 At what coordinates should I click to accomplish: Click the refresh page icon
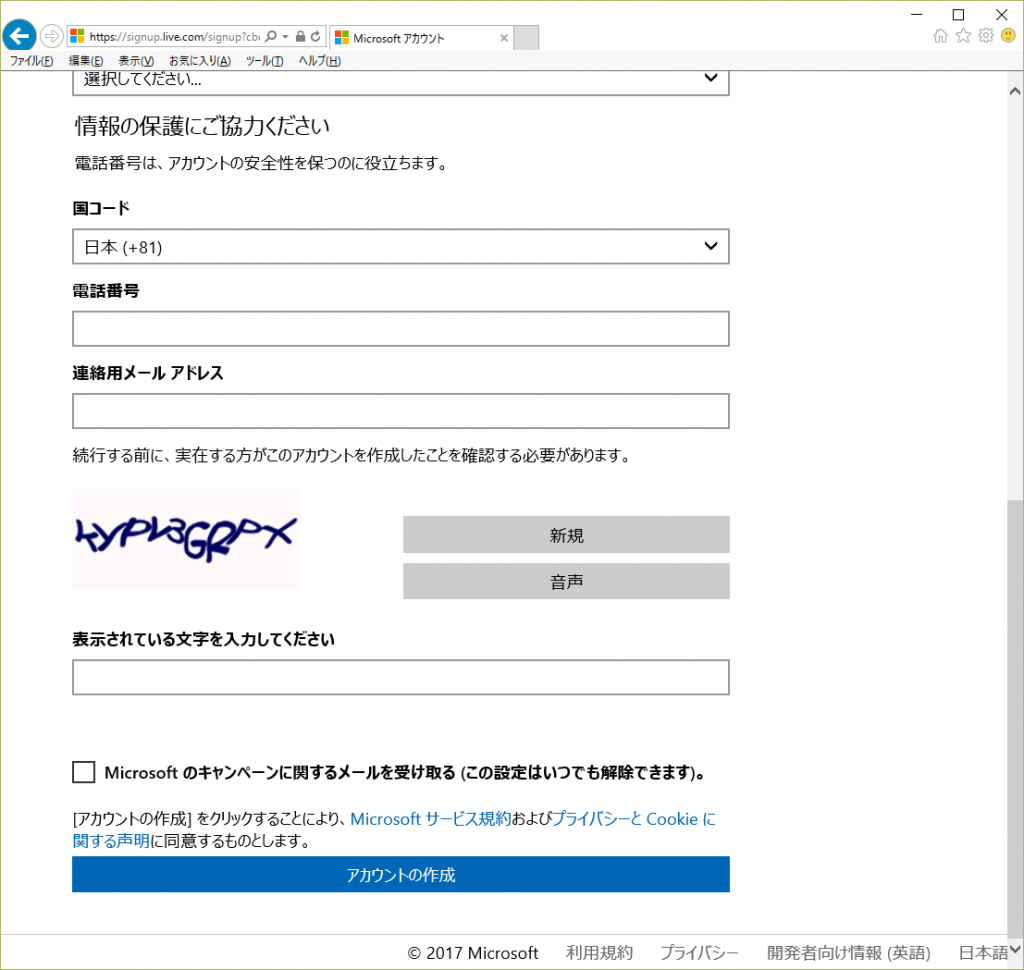pyautogui.click(x=315, y=37)
